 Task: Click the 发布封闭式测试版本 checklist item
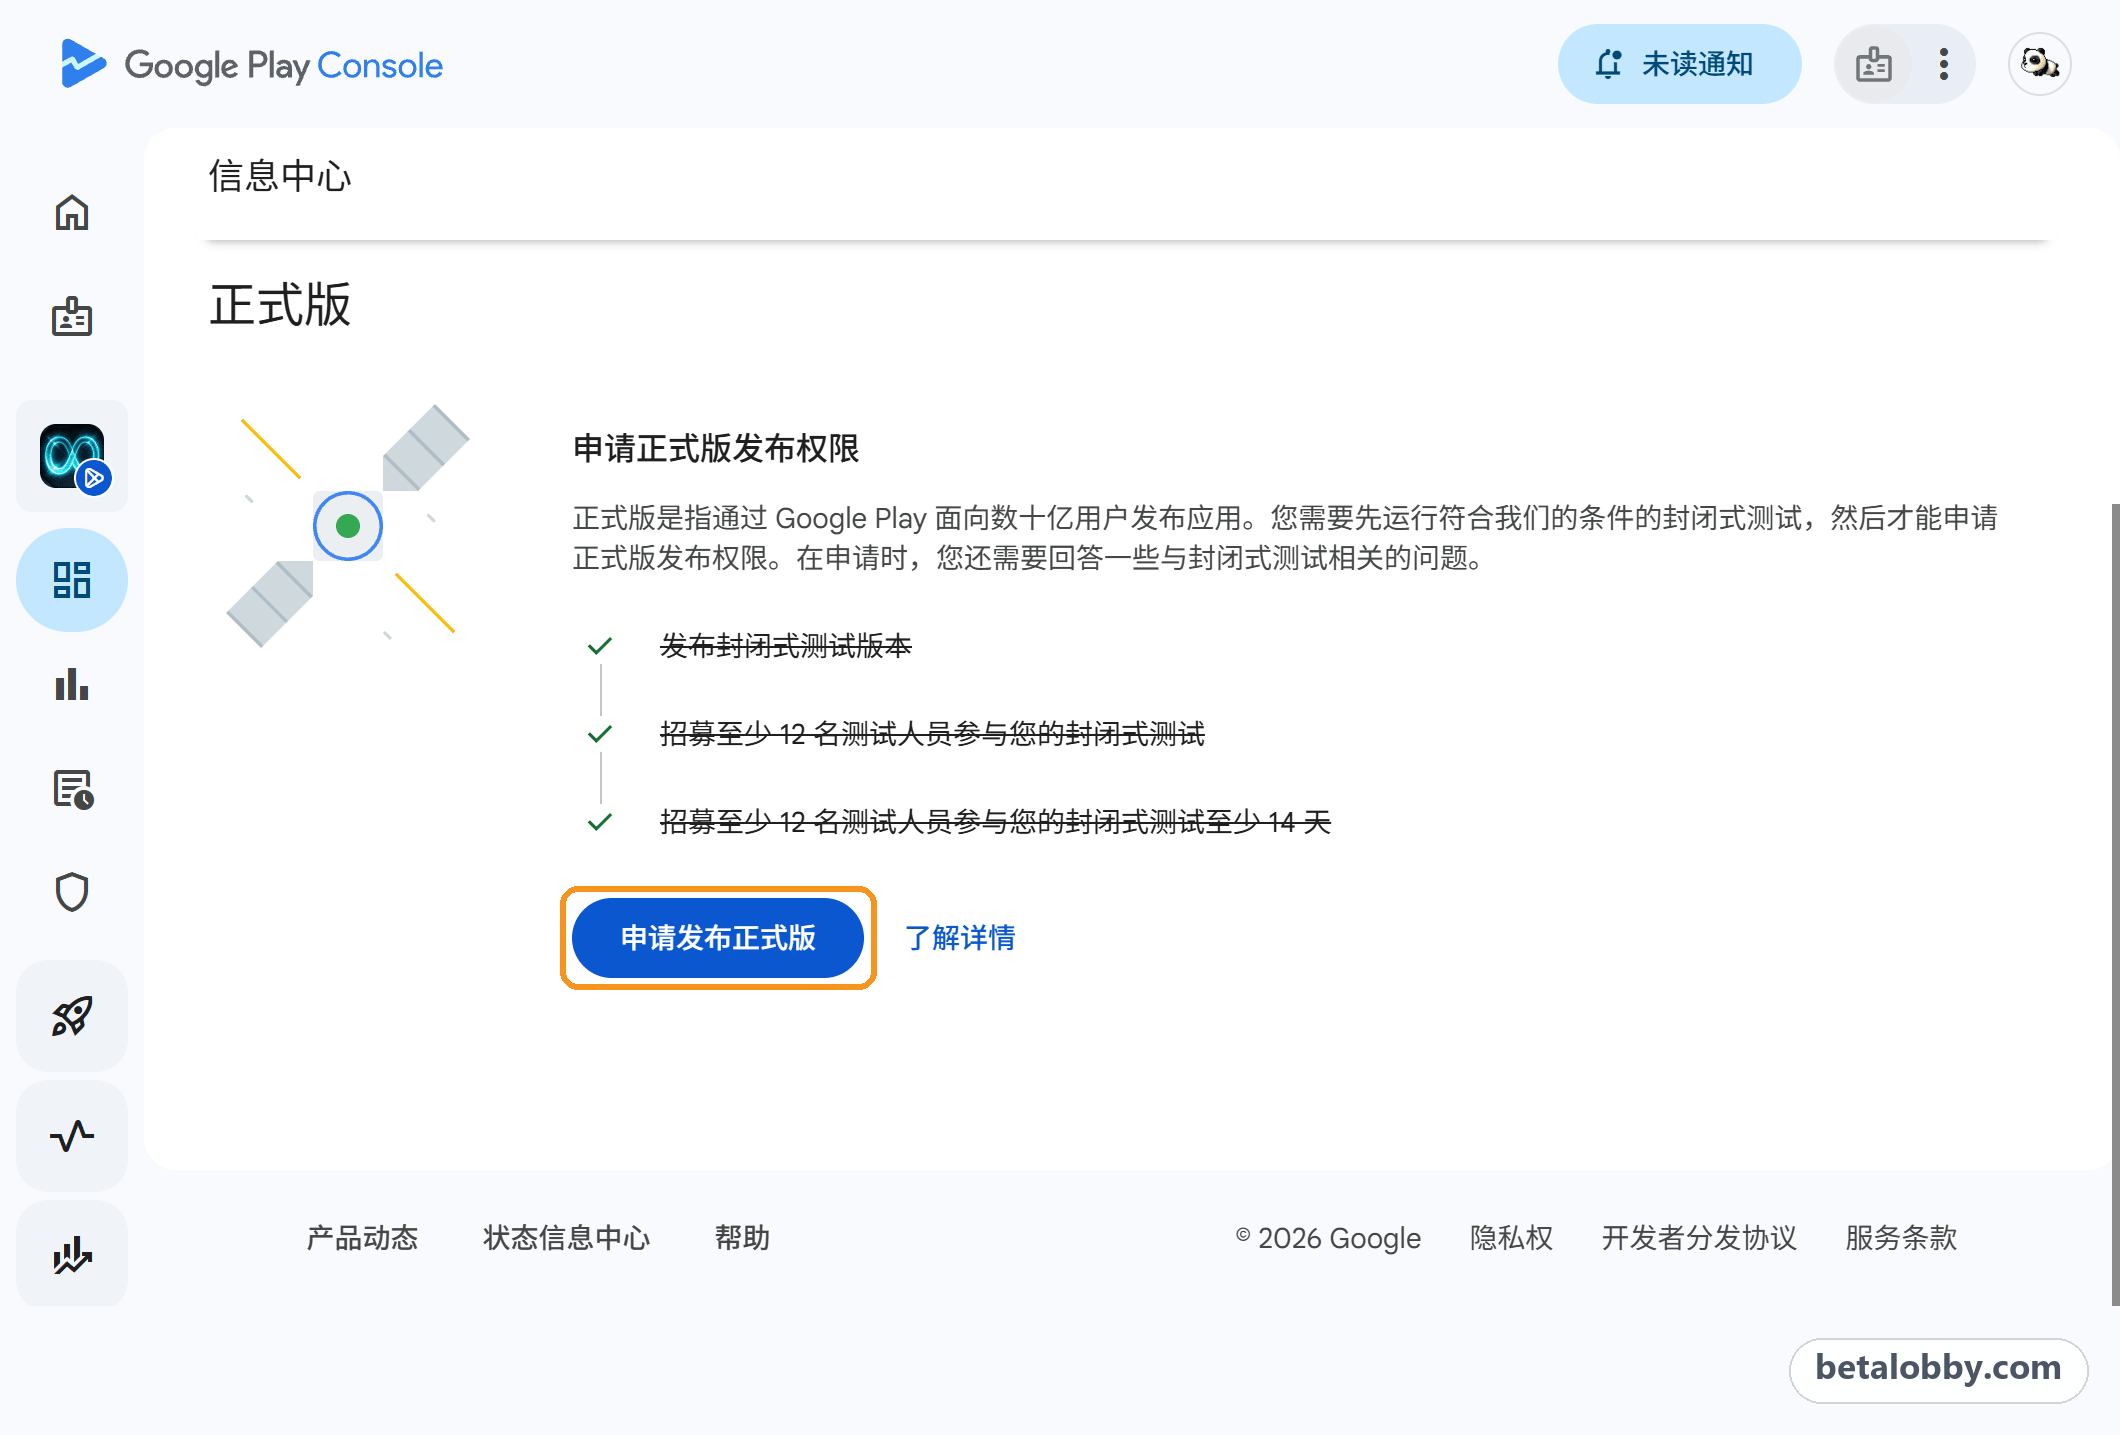pyautogui.click(x=786, y=646)
